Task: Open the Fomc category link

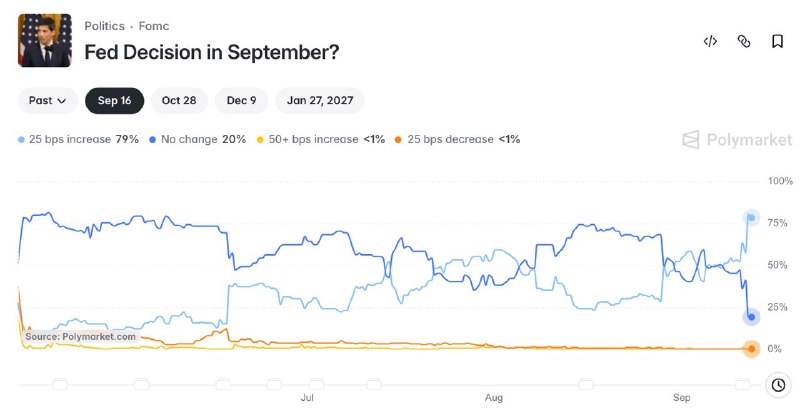Action: point(154,26)
